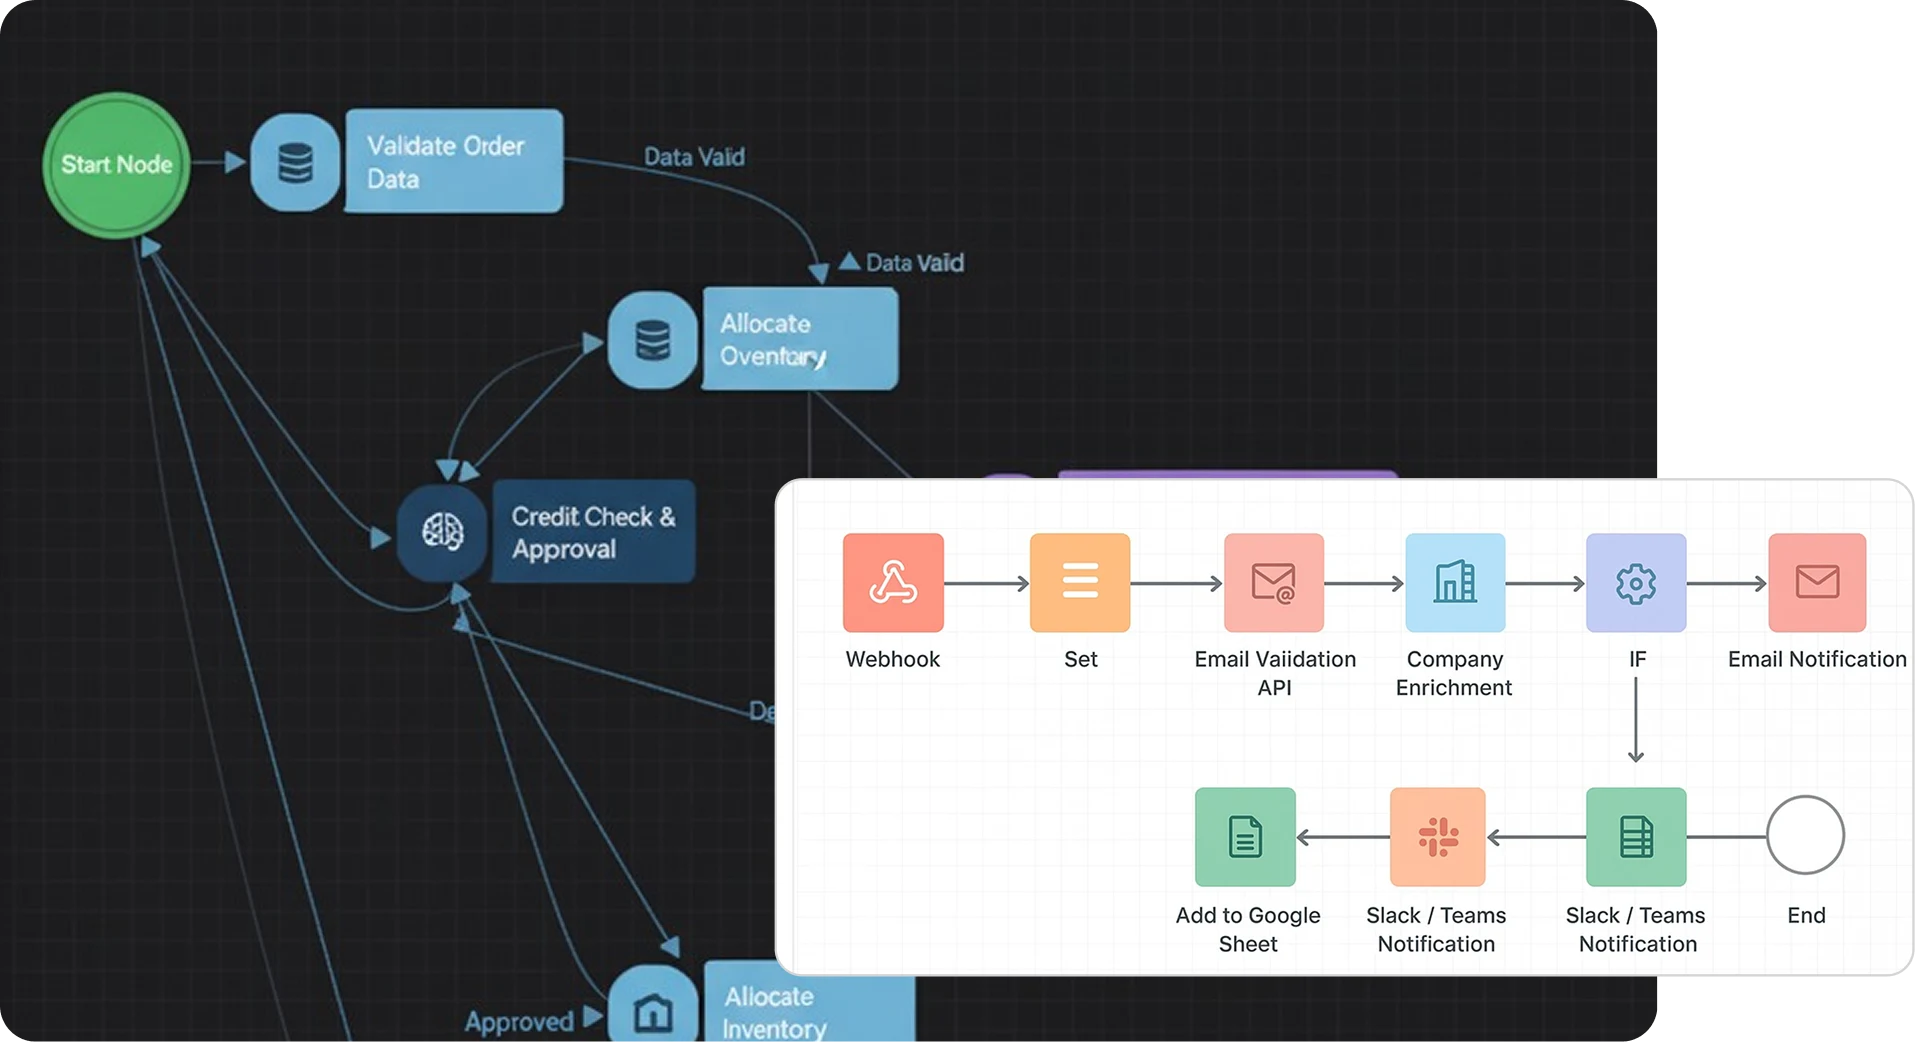Select the green spreadsheet node below IF
This screenshot has height=1042, width=1915.
click(x=1635, y=836)
